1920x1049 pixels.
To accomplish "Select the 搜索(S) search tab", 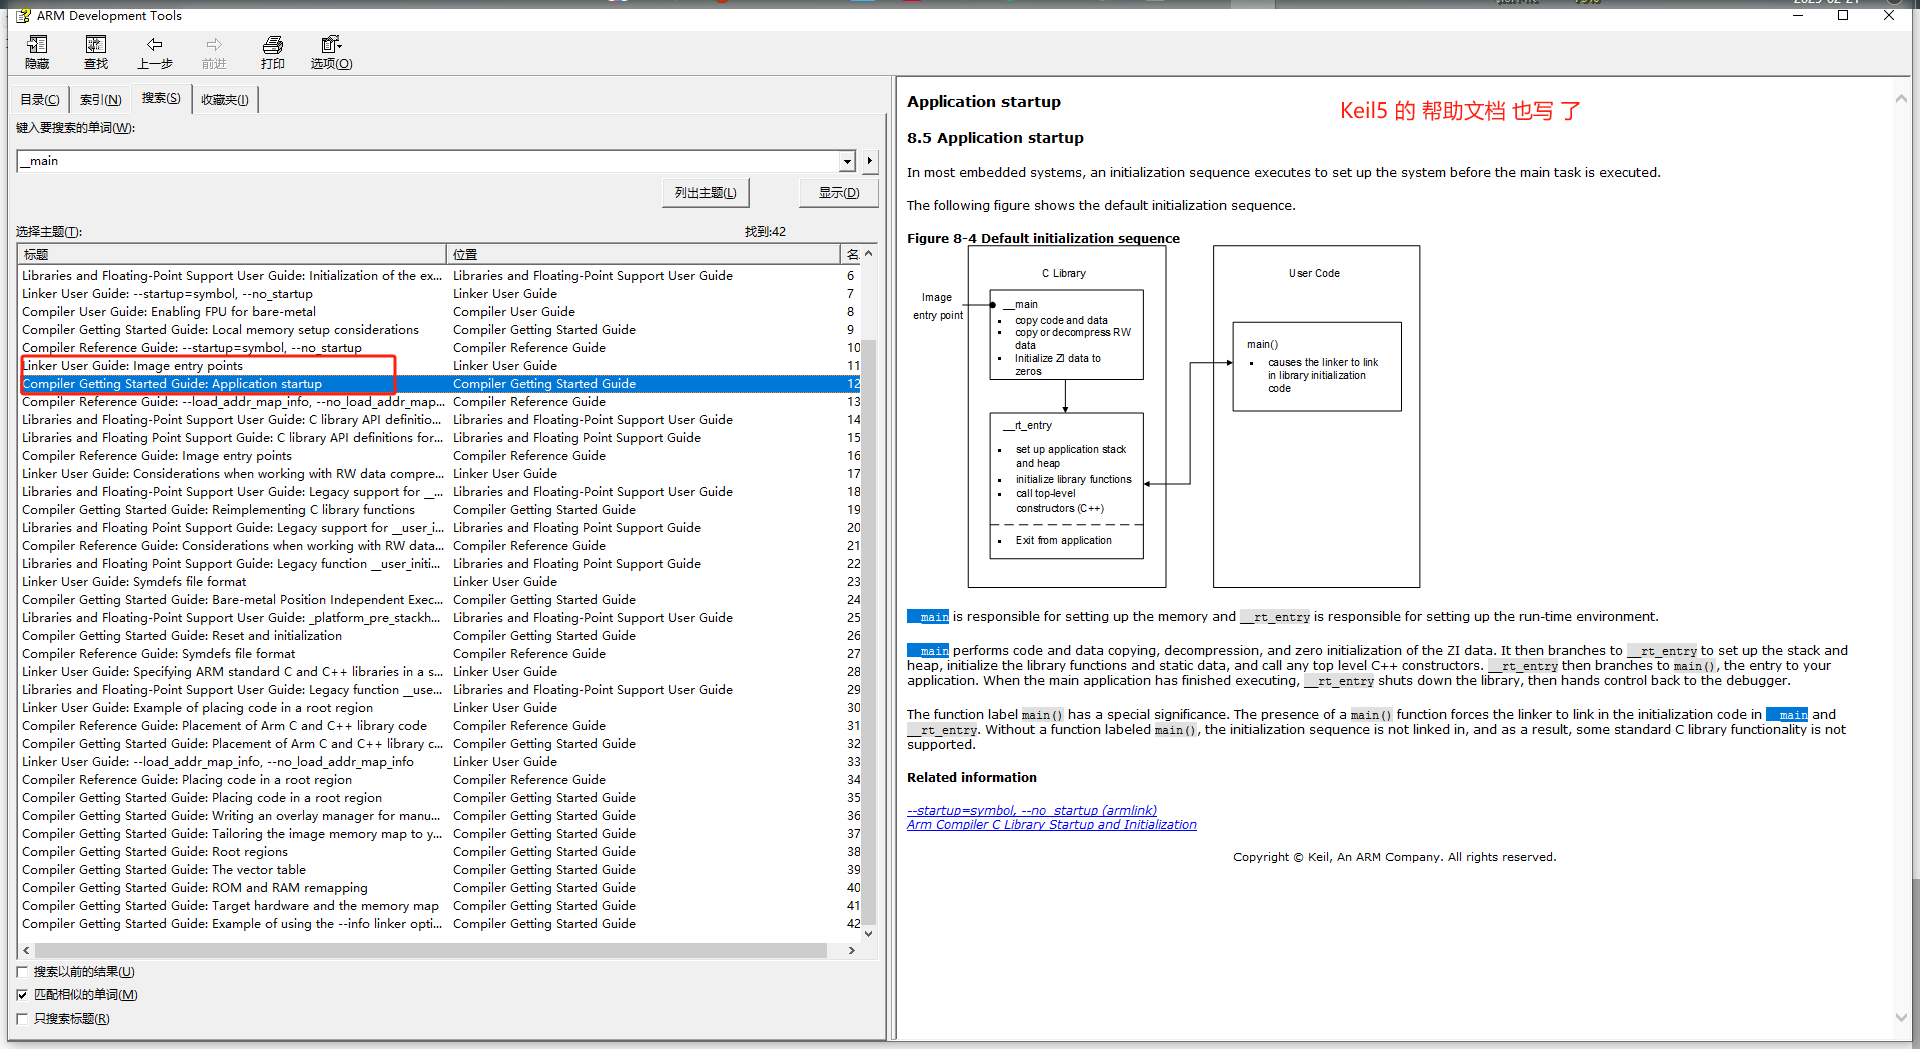I will point(161,98).
